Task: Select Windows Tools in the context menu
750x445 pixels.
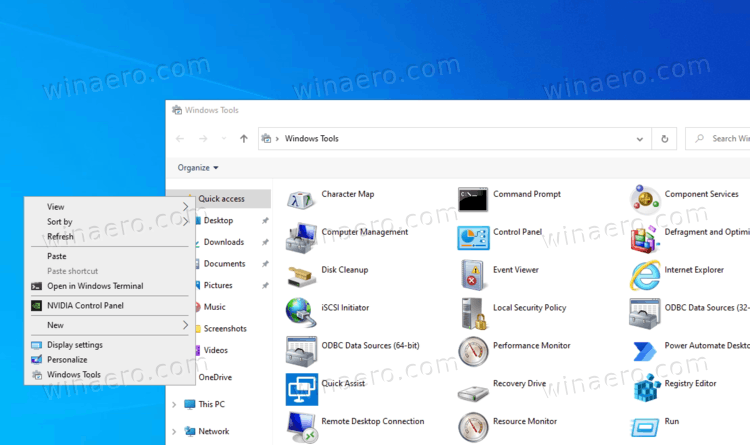Action: pos(110,374)
